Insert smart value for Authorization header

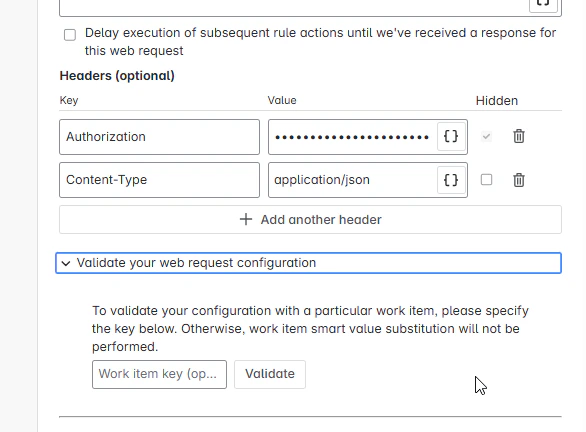click(x=451, y=136)
